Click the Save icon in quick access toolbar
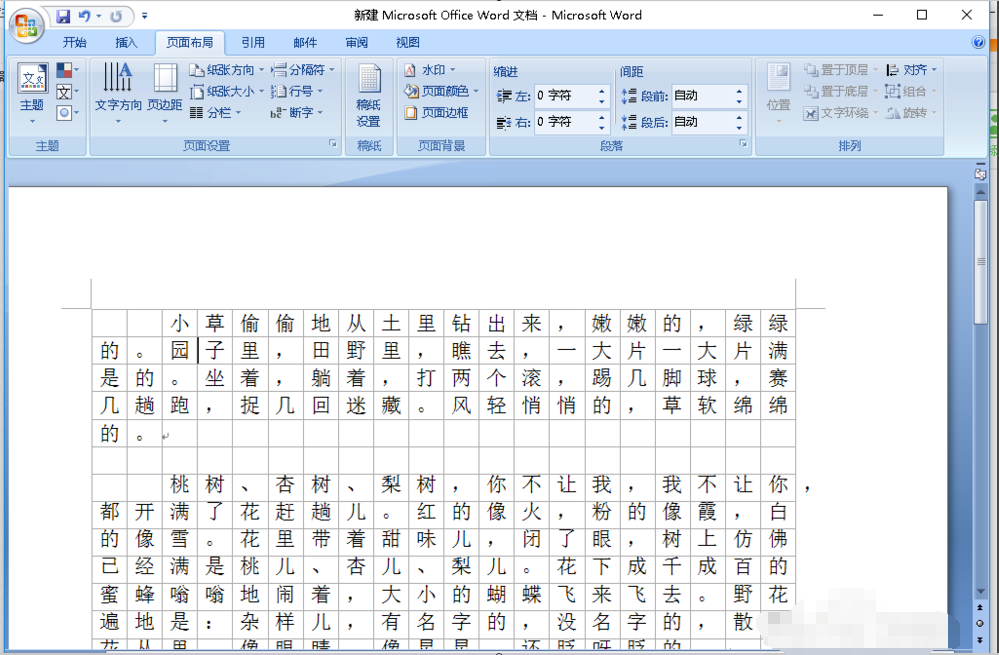Image resolution: width=999 pixels, height=655 pixels. pyautogui.click(x=63, y=16)
